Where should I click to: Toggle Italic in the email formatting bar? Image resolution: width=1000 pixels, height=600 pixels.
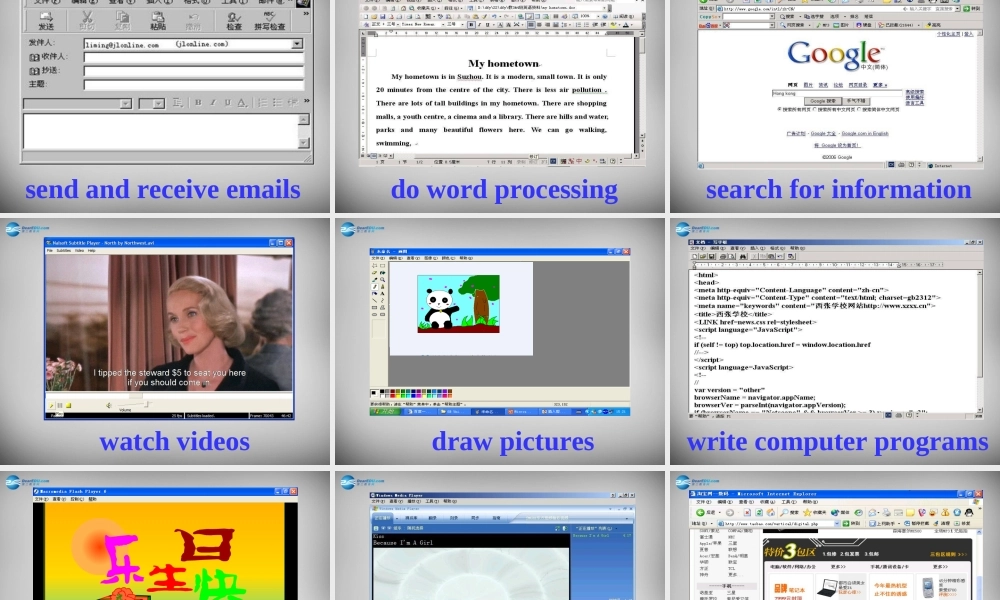212,102
